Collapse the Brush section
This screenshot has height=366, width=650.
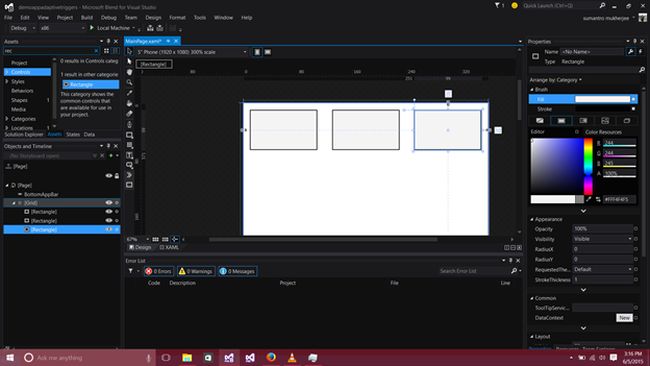point(532,90)
